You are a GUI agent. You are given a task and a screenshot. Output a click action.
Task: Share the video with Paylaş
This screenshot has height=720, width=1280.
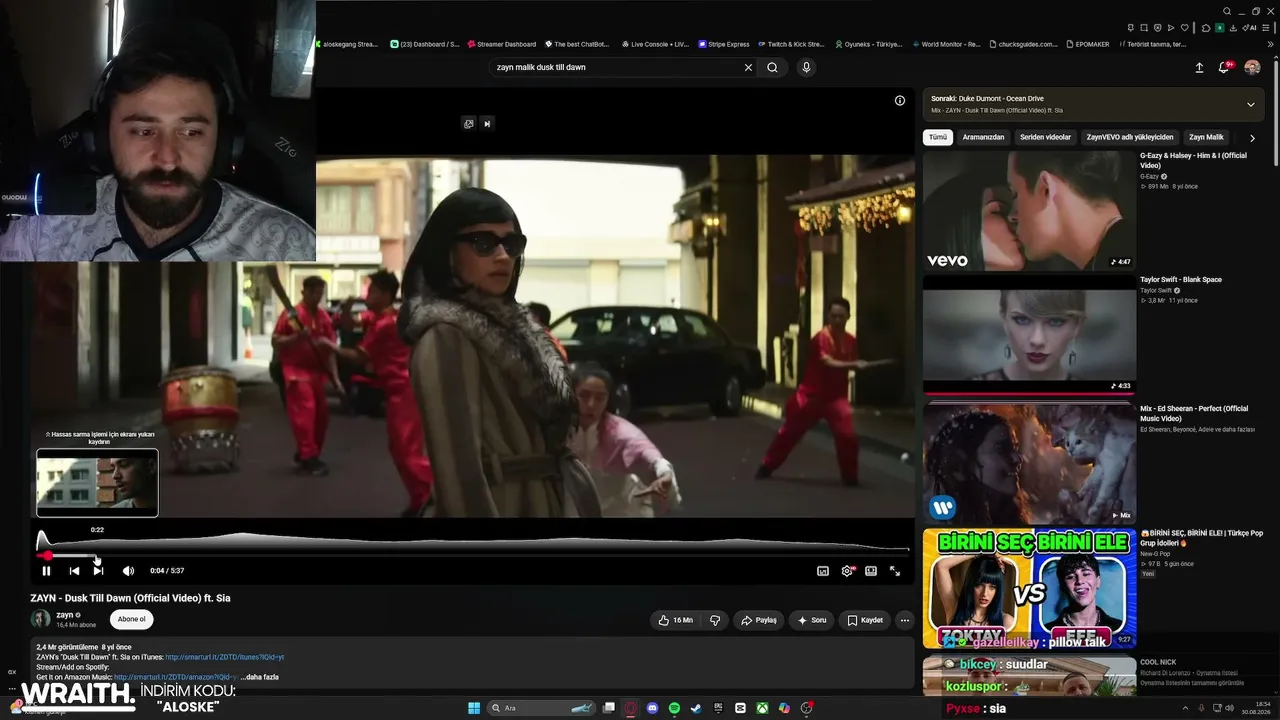point(758,620)
